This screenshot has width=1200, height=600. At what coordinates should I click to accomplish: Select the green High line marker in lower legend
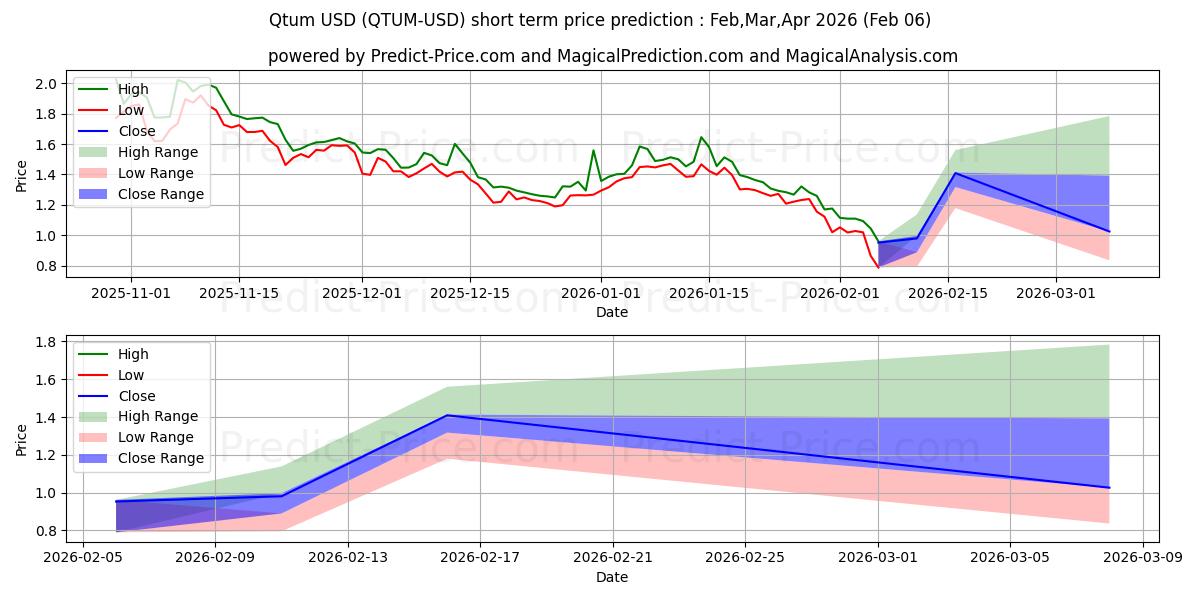(x=92, y=354)
